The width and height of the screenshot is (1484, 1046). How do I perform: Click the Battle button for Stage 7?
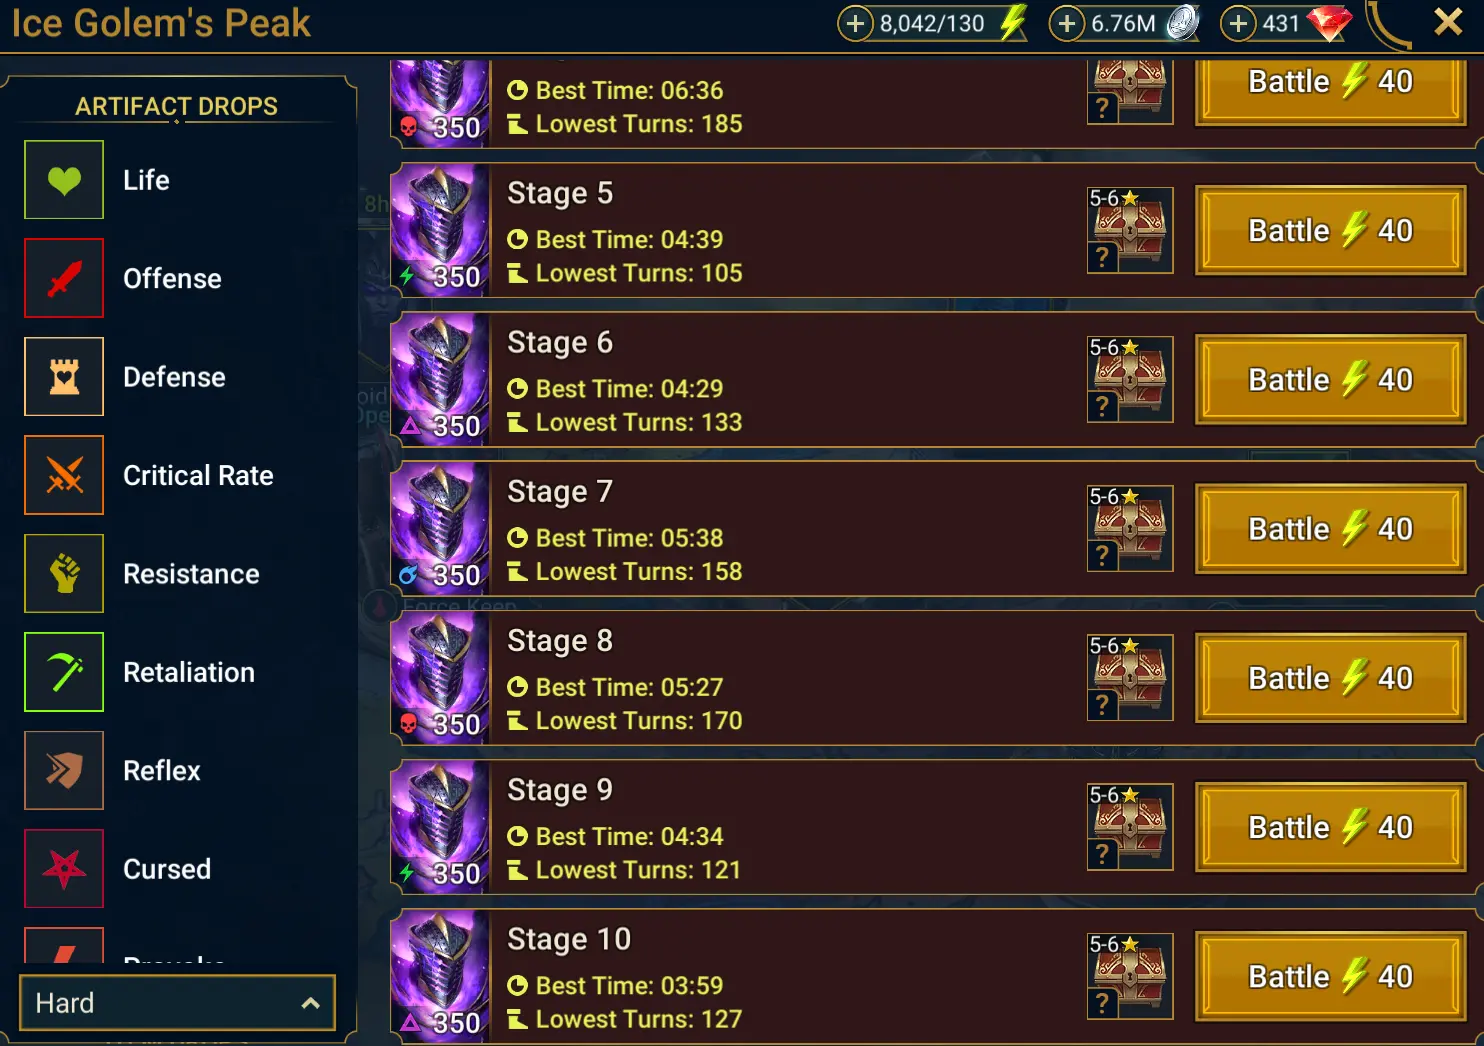pos(1331,529)
